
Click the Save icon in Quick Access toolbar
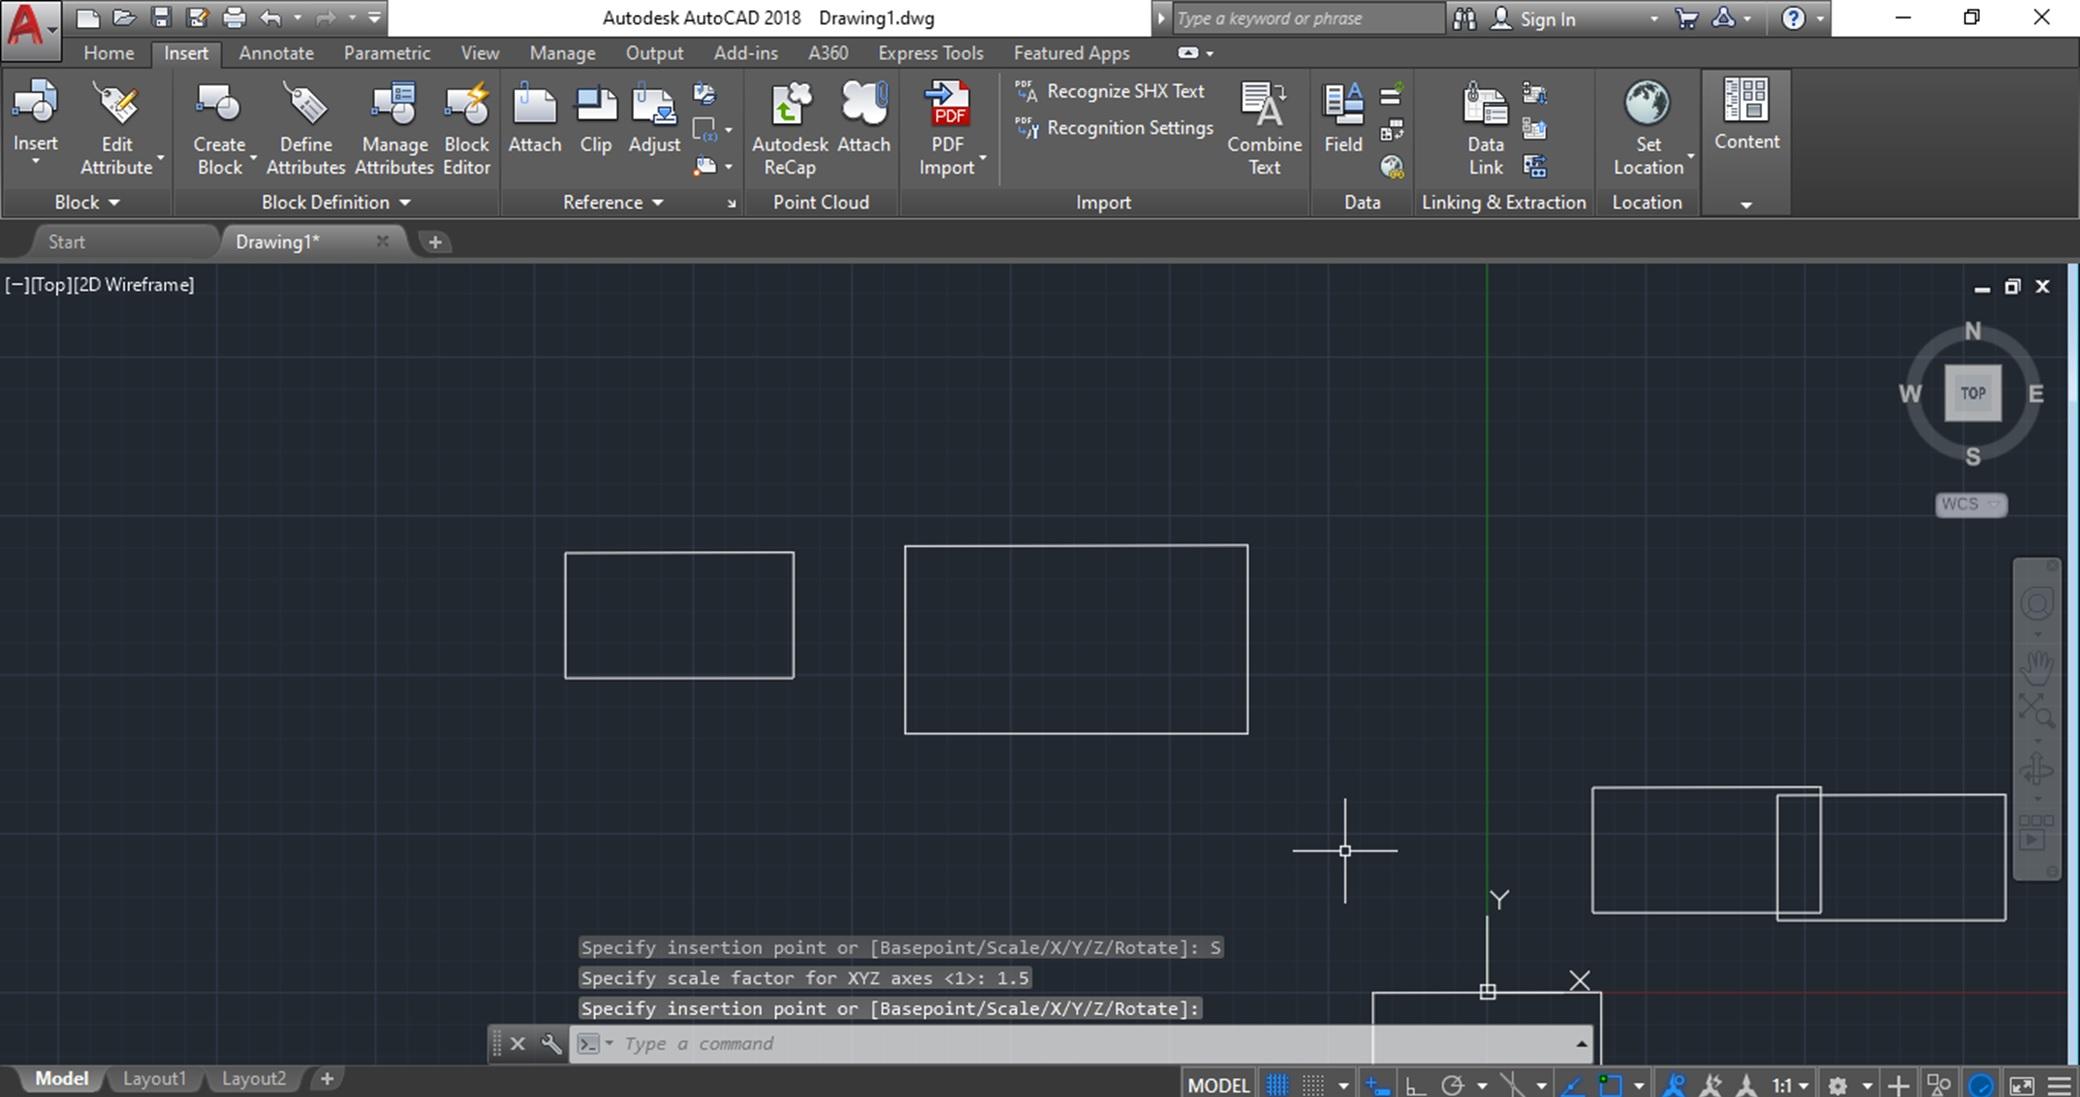tap(161, 18)
